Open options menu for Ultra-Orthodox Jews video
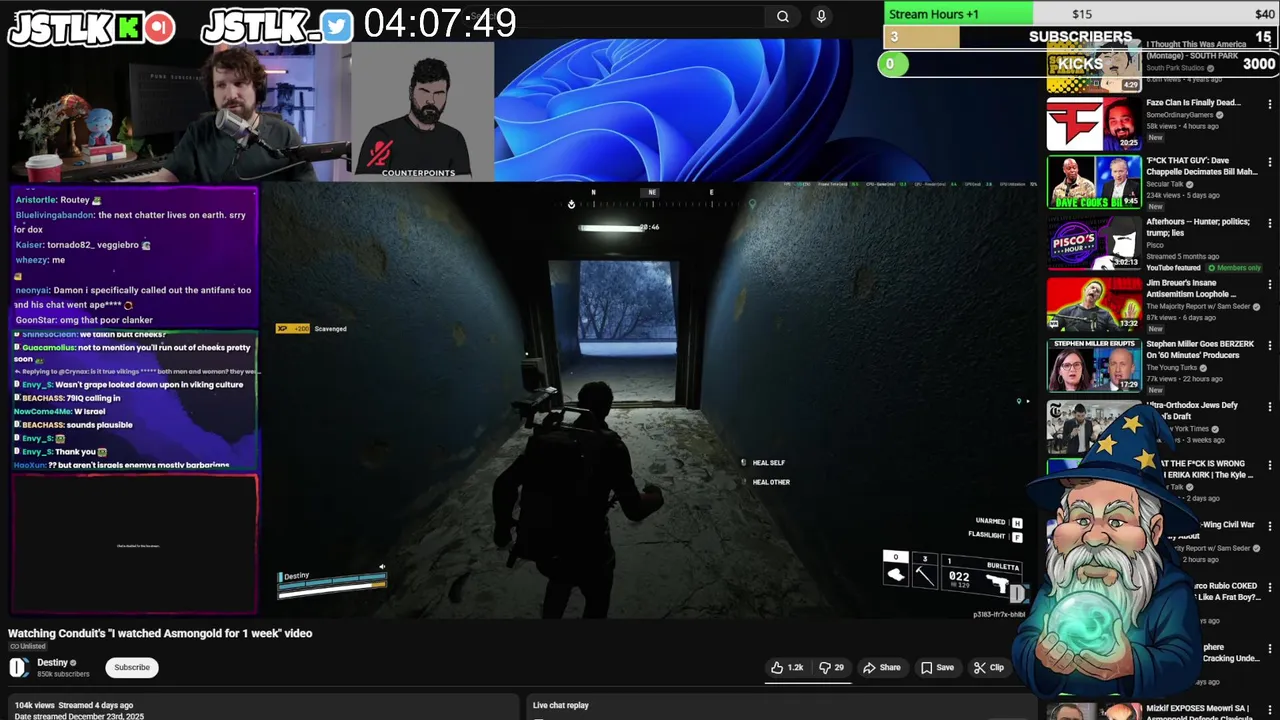The width and height of the screenshot is (1280, 720). click(x=1270, y=407)
